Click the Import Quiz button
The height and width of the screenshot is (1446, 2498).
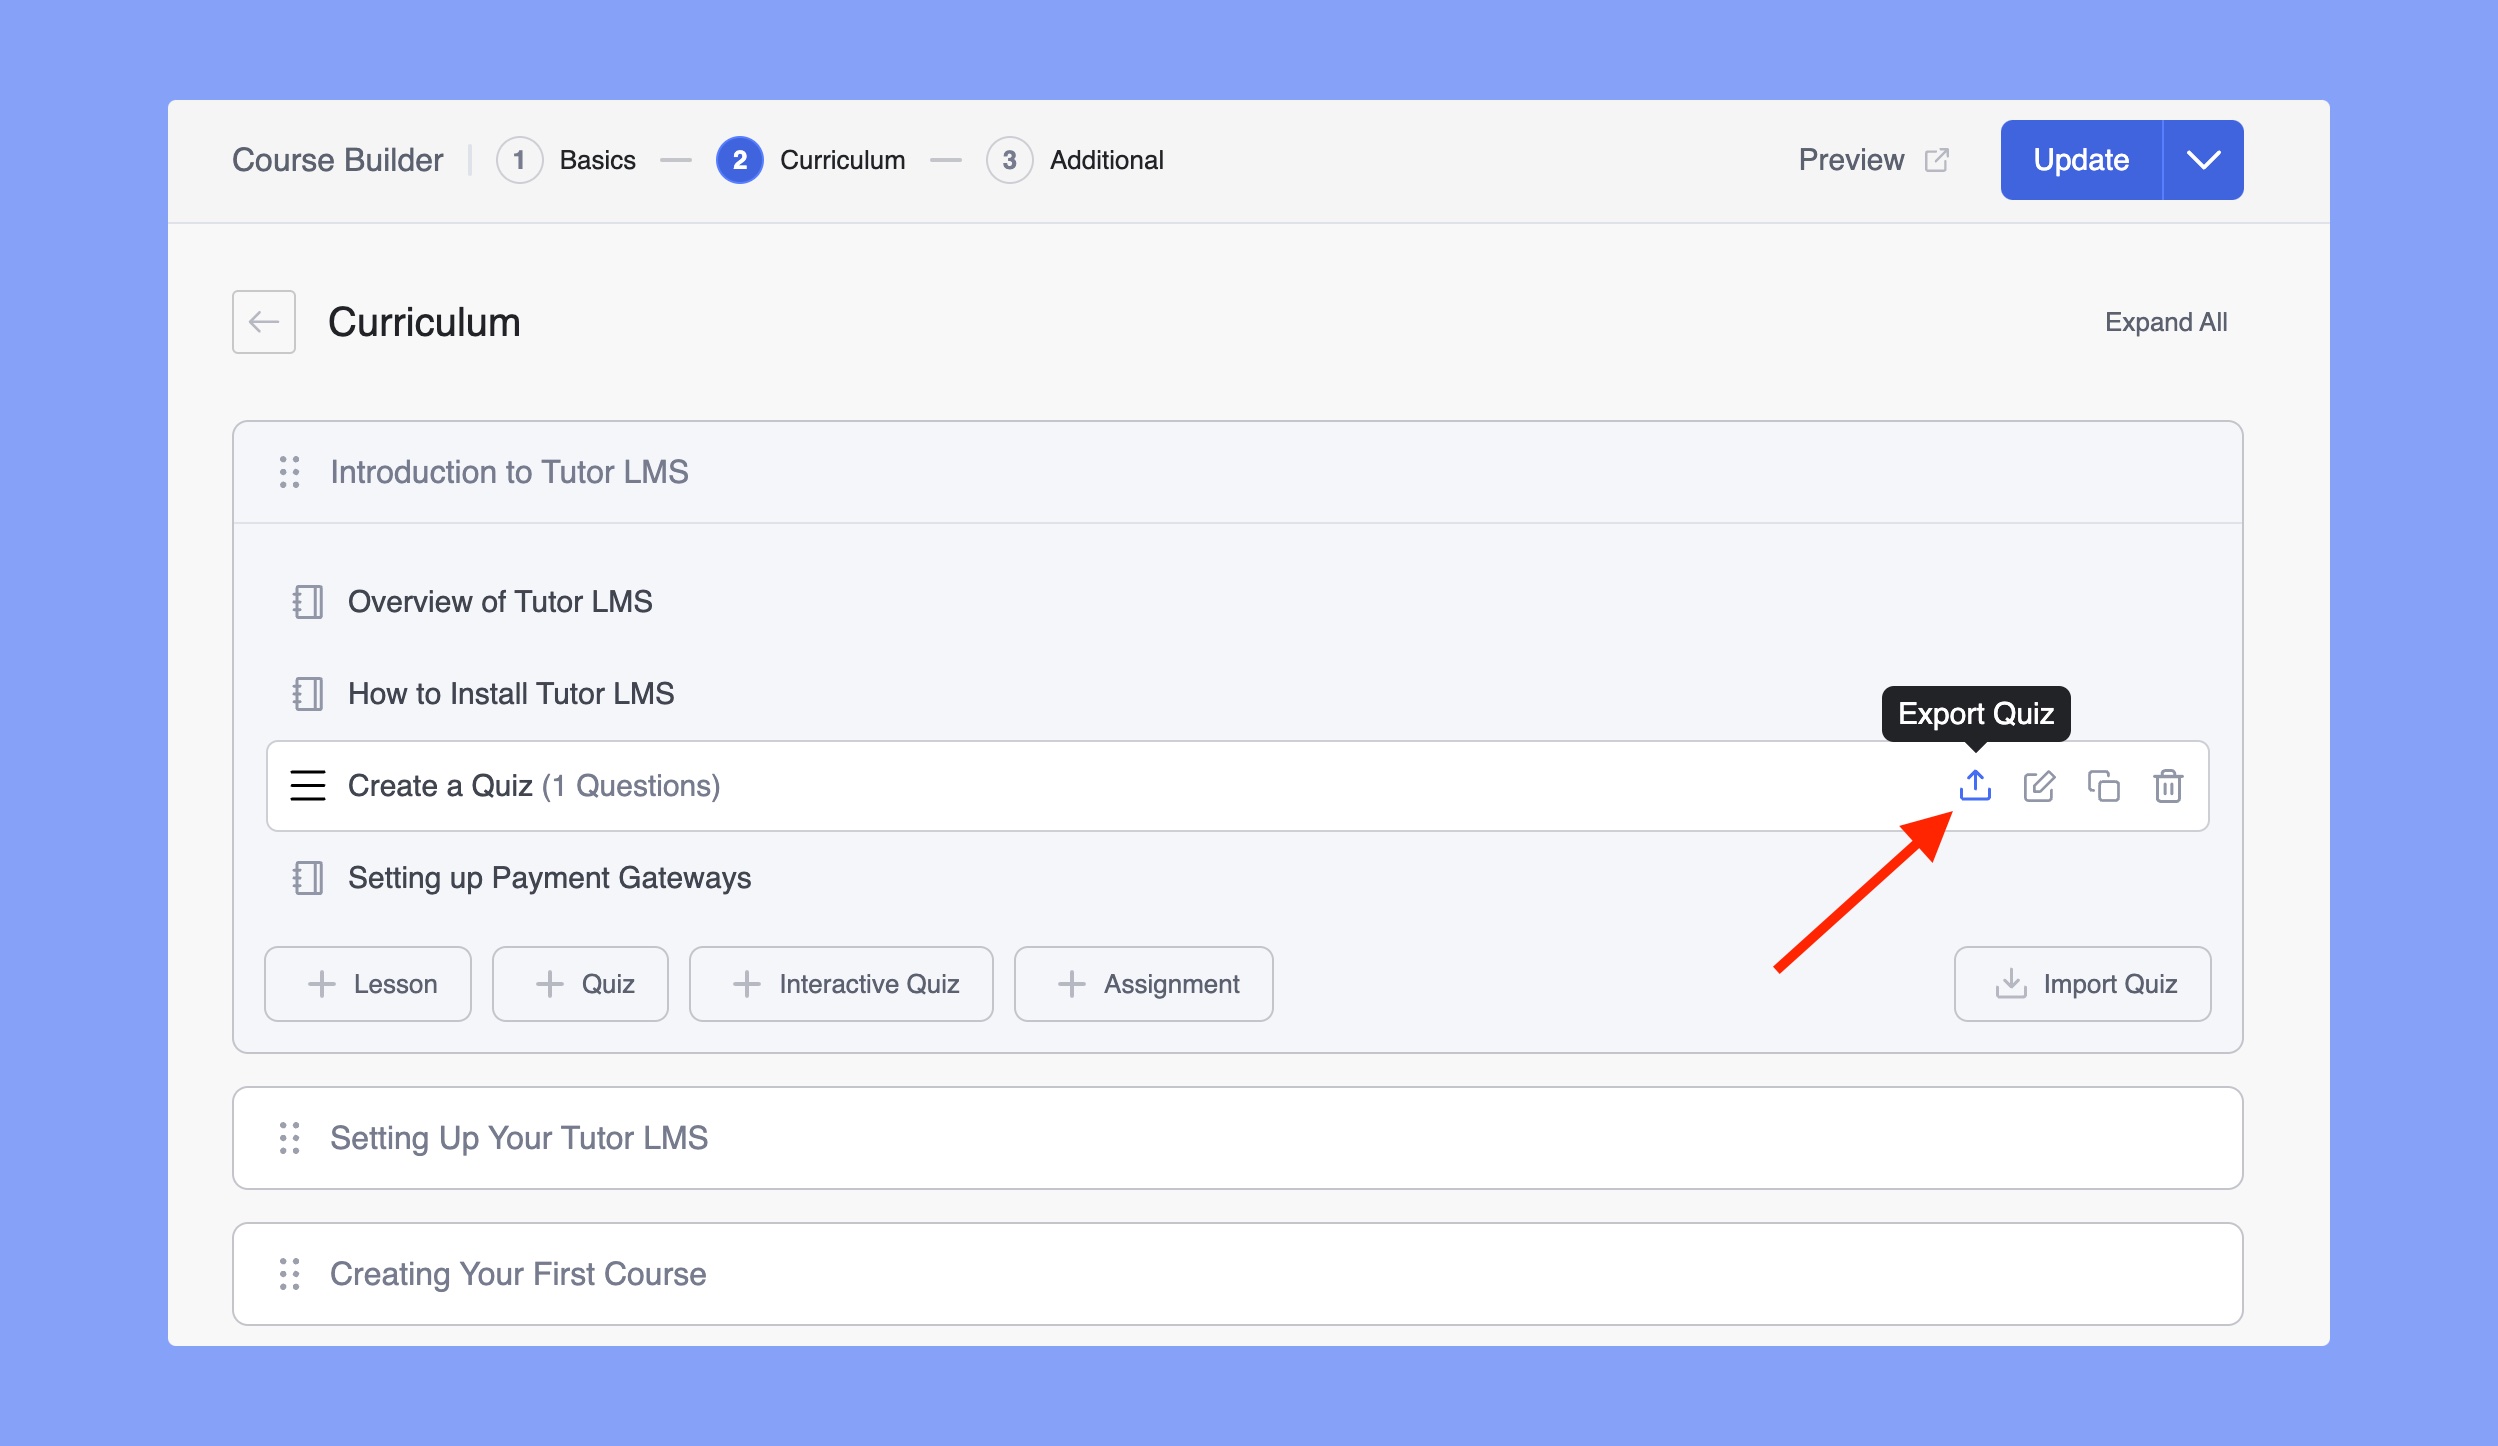pyautogui.click(x=2083, y=984)
